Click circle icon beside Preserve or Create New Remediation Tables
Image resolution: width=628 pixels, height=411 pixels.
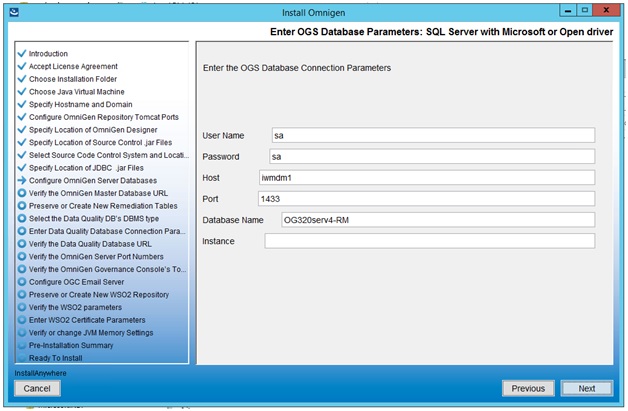pos(22,206)
